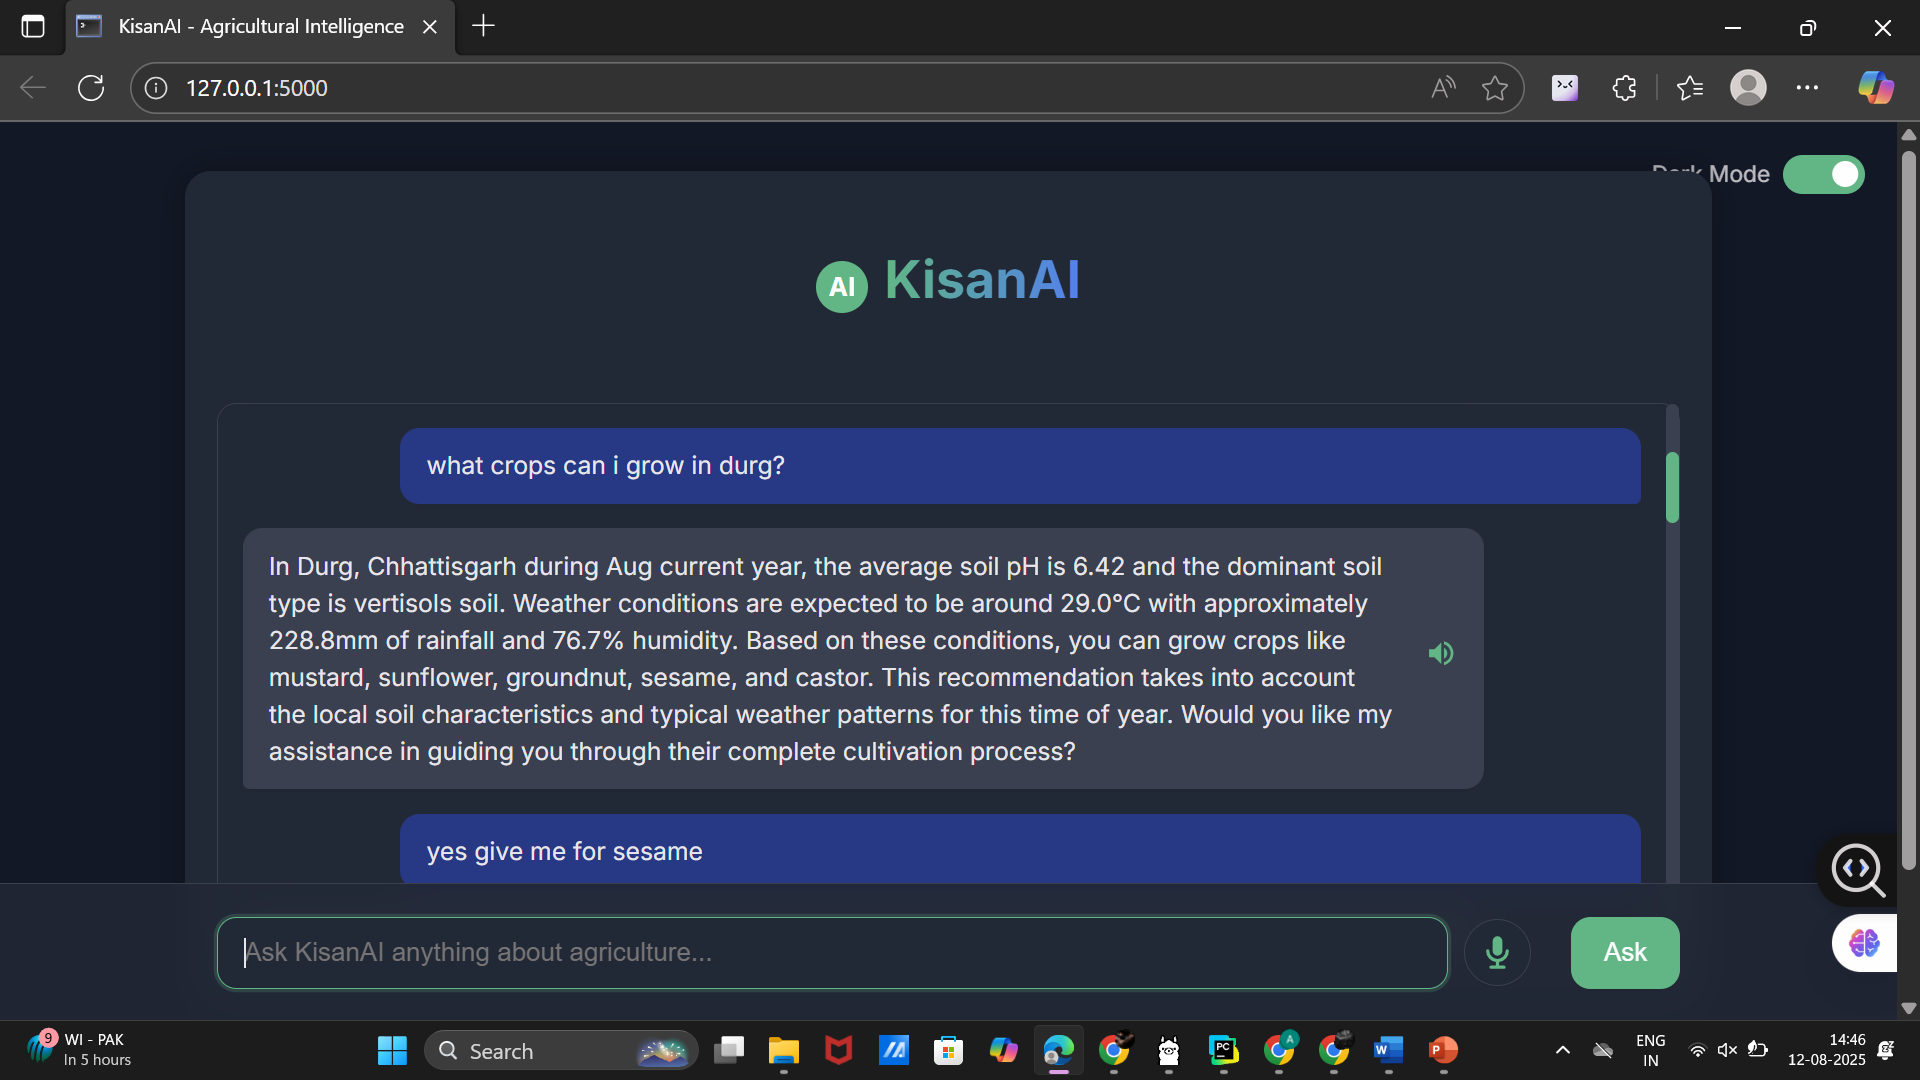
Task: Open browser Extensions puzzle icon
Action: click(1624, 88)
